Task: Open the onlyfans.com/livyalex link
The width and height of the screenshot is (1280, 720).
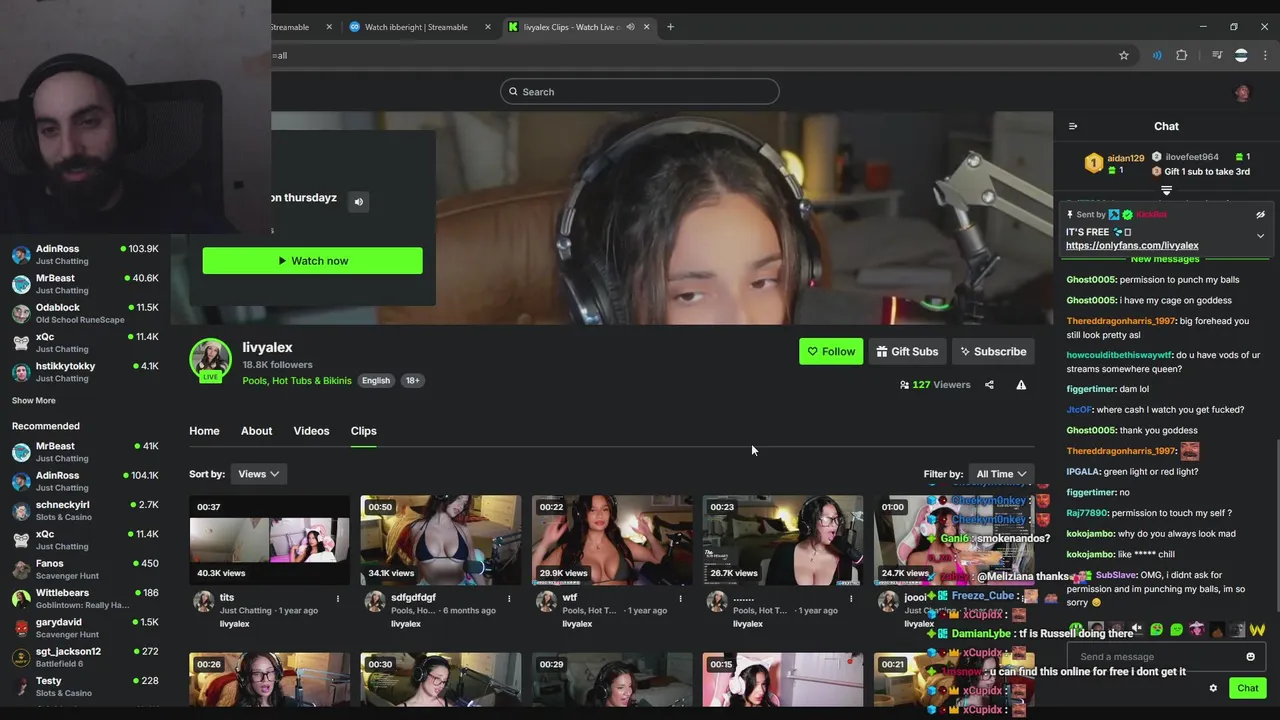Action: [1132, 246]
